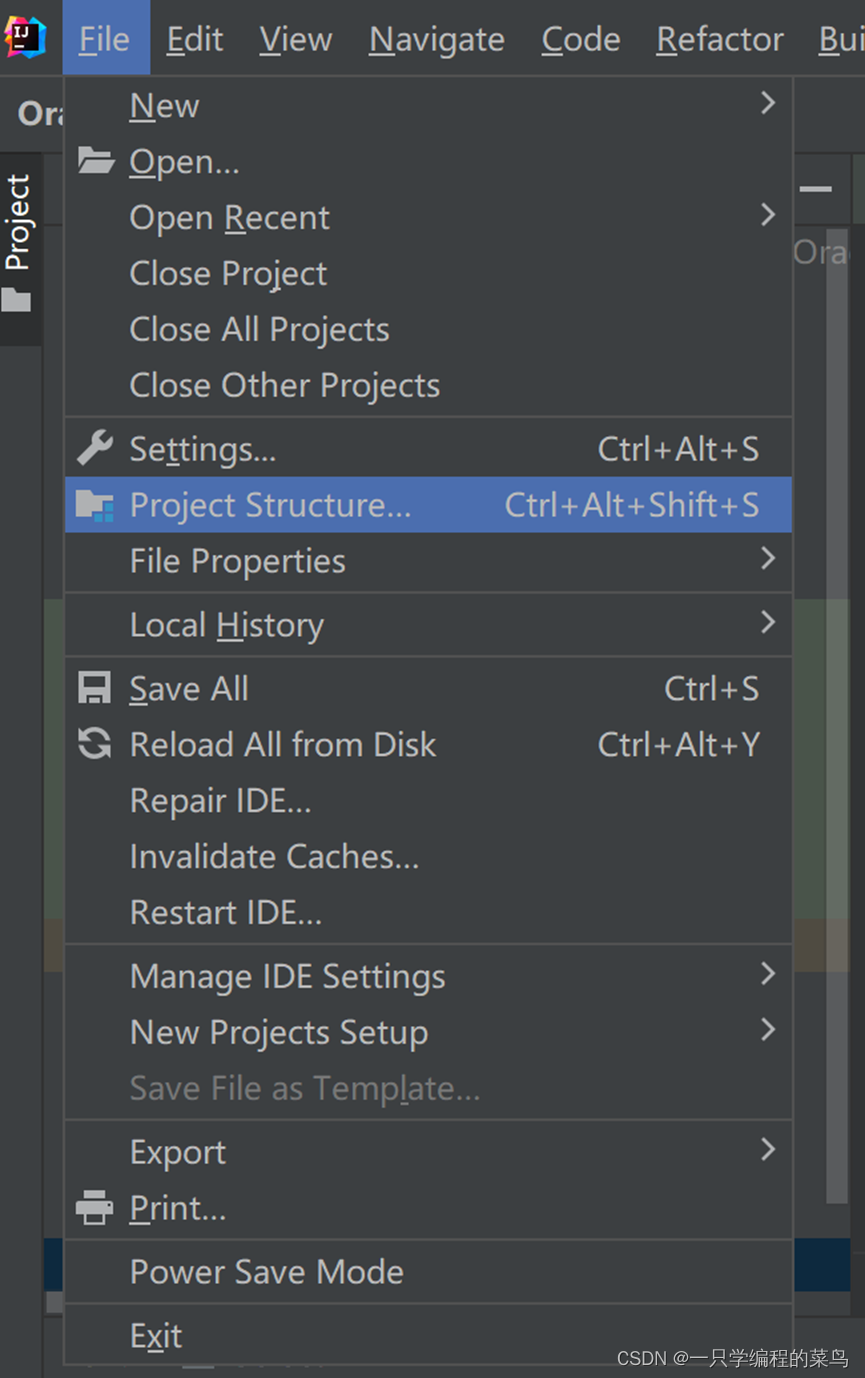The height and width of the screenshot is (1378, 865).
Task: Expand the Local History submenu arrow
Action: click(x=767, y=623)
